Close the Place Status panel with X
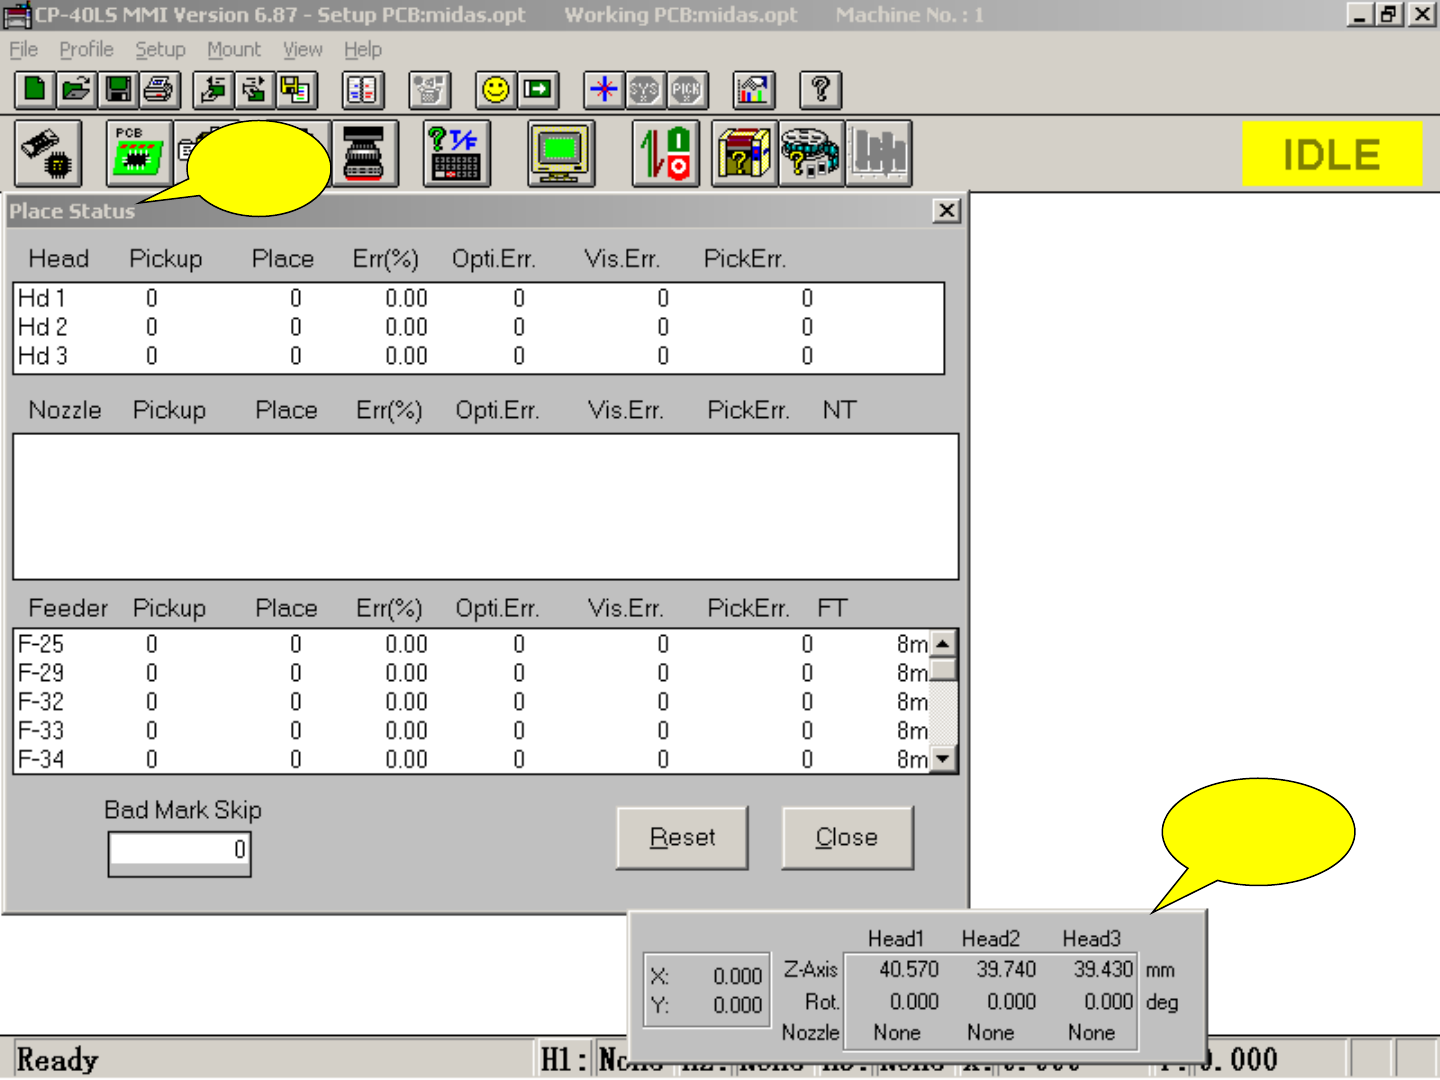Image resolution: width=1440 pixels, height=1080 pixels. click(x=946, y=211)
